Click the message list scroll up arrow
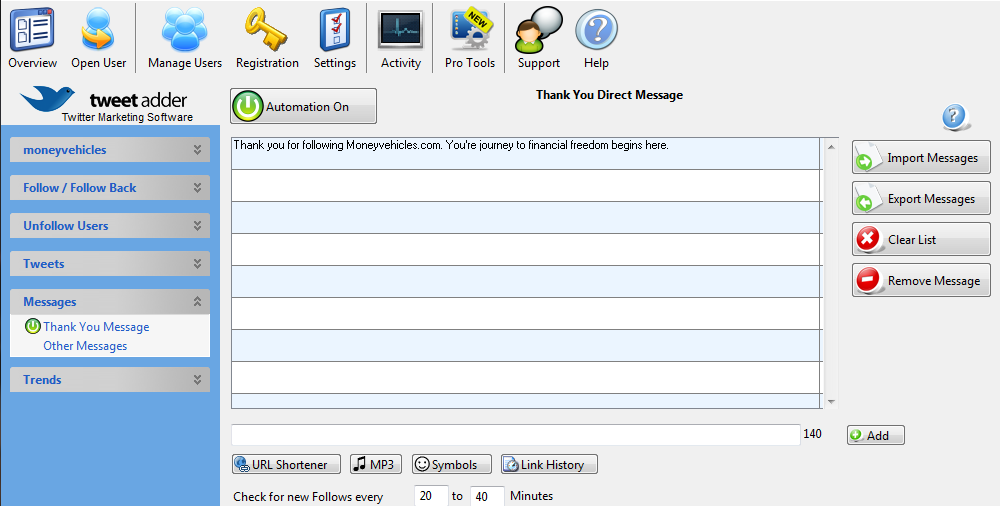 [x=831, y=147]
